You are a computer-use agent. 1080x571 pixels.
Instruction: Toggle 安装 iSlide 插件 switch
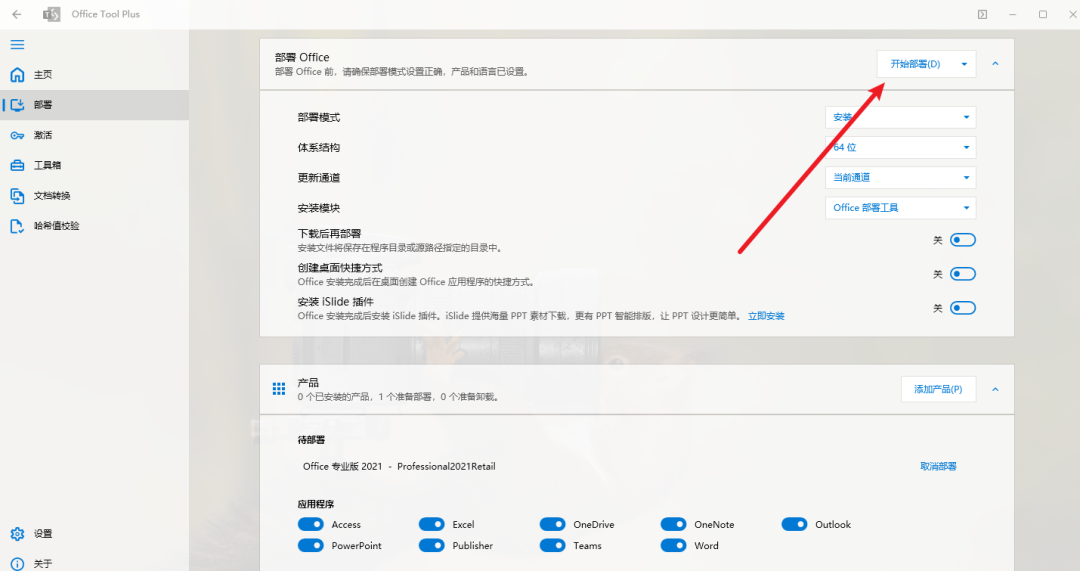click(x=962, y=308)
